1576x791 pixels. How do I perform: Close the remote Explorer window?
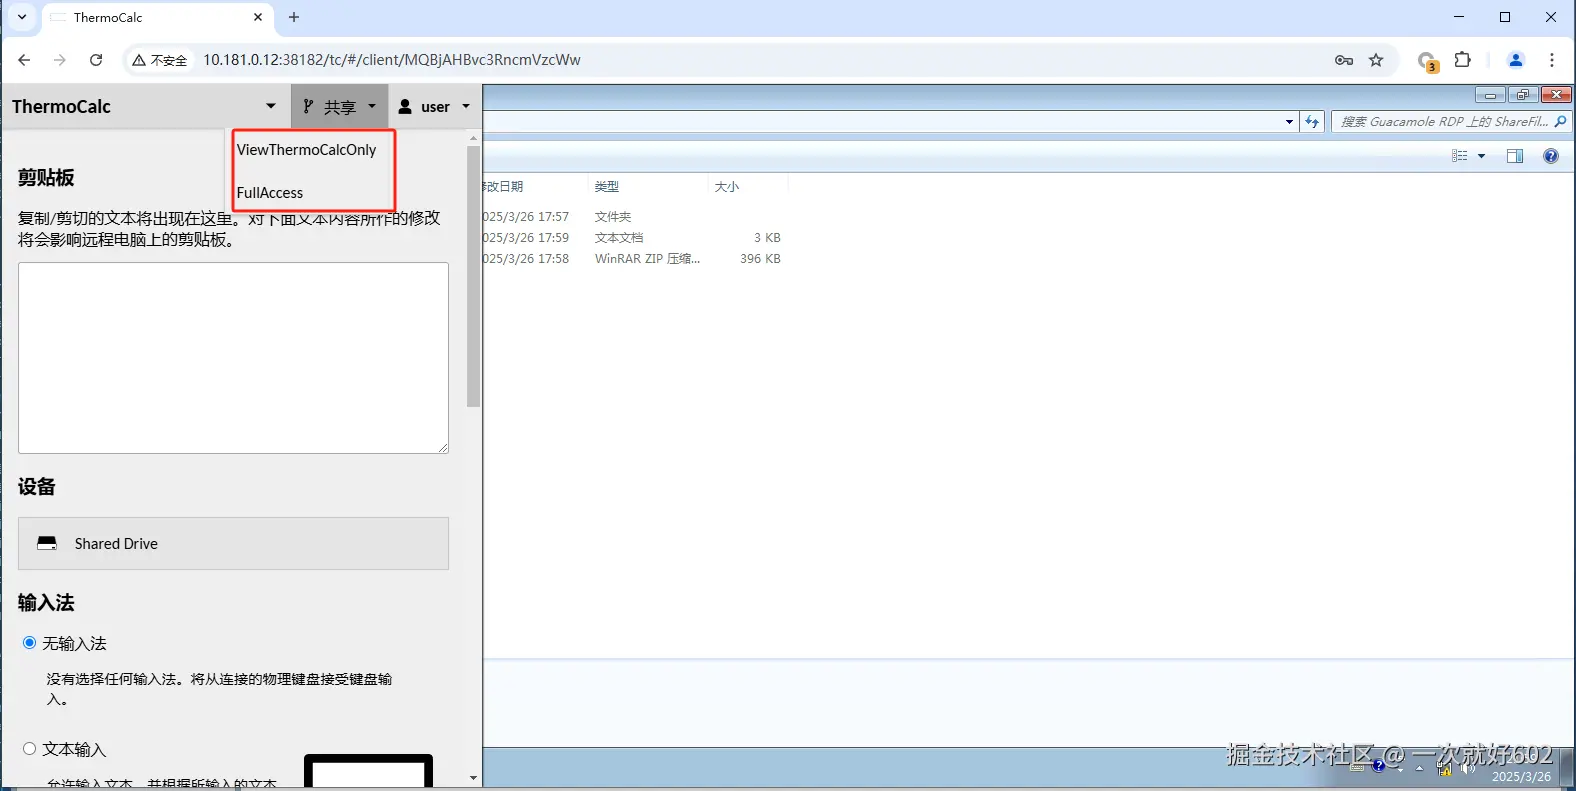pyautogui.click(x=1556, y=95)
